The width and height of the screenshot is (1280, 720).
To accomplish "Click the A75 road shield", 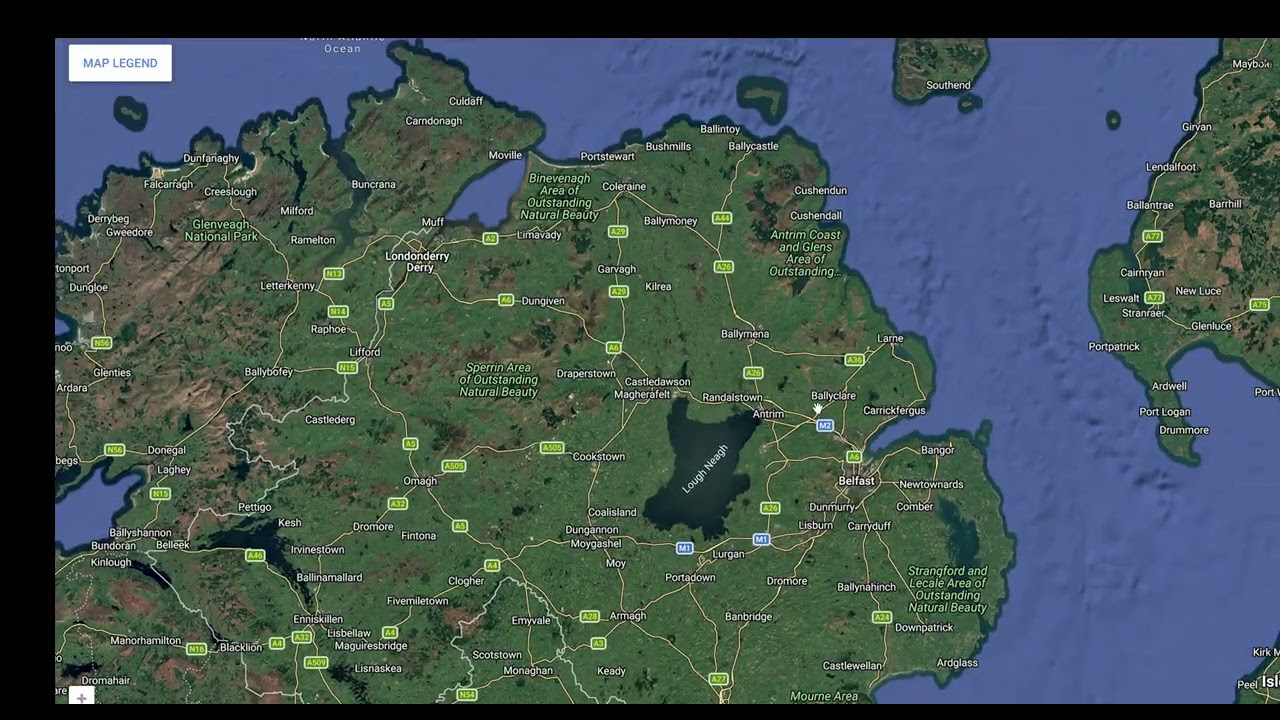I will (x=1260, y=305).
